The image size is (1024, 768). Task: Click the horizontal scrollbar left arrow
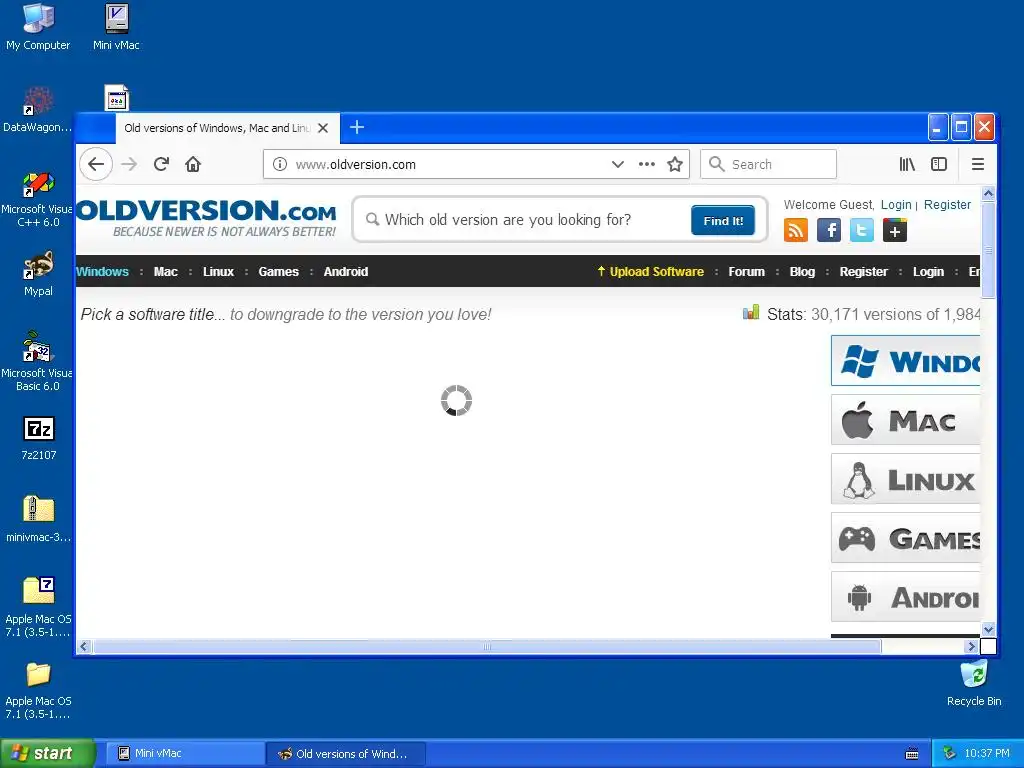[x=83, y=647]
